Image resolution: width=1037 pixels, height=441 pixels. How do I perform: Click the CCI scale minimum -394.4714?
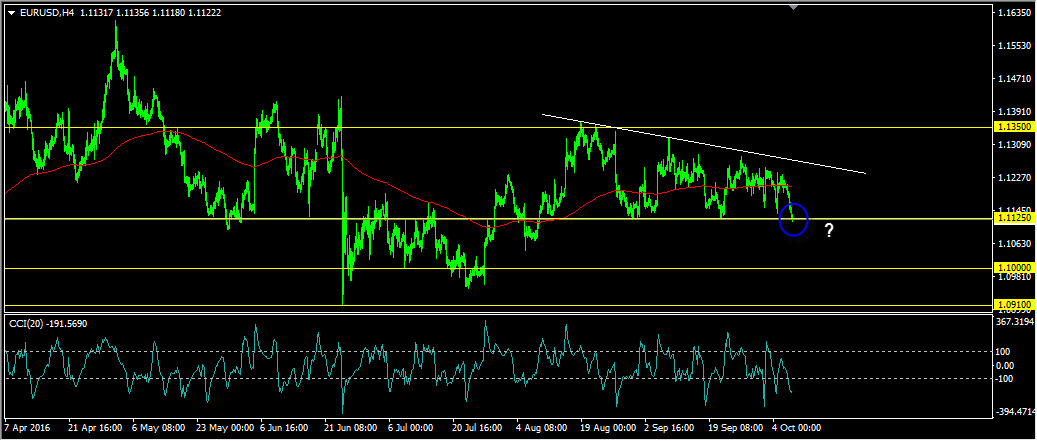click(1016, 412)
